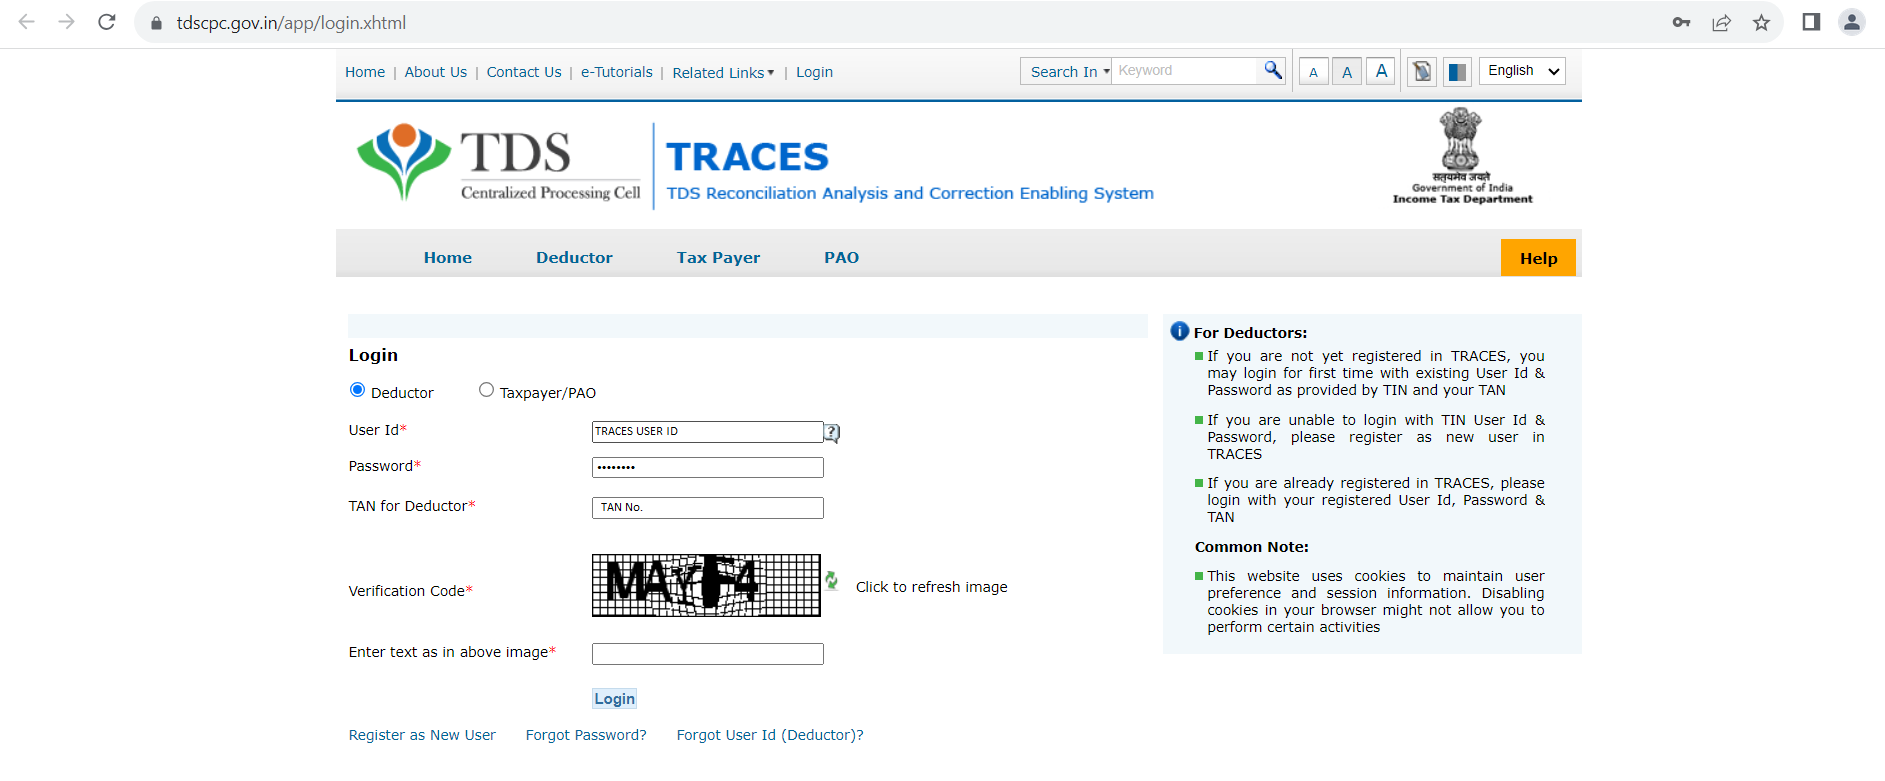Expand the Related Links menu

coord(723,73)
